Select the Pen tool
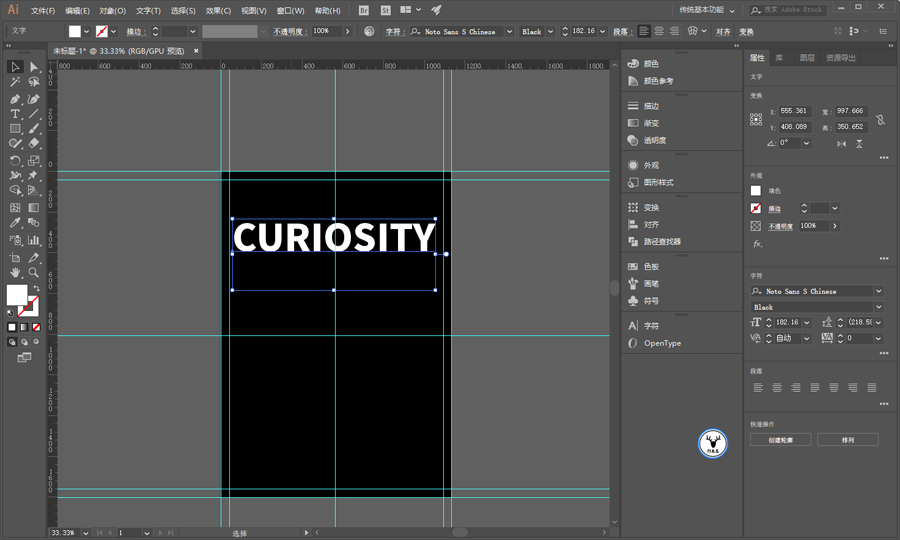Image resolution: width=900 pixels, height=540 pixels. click(15, 99)
